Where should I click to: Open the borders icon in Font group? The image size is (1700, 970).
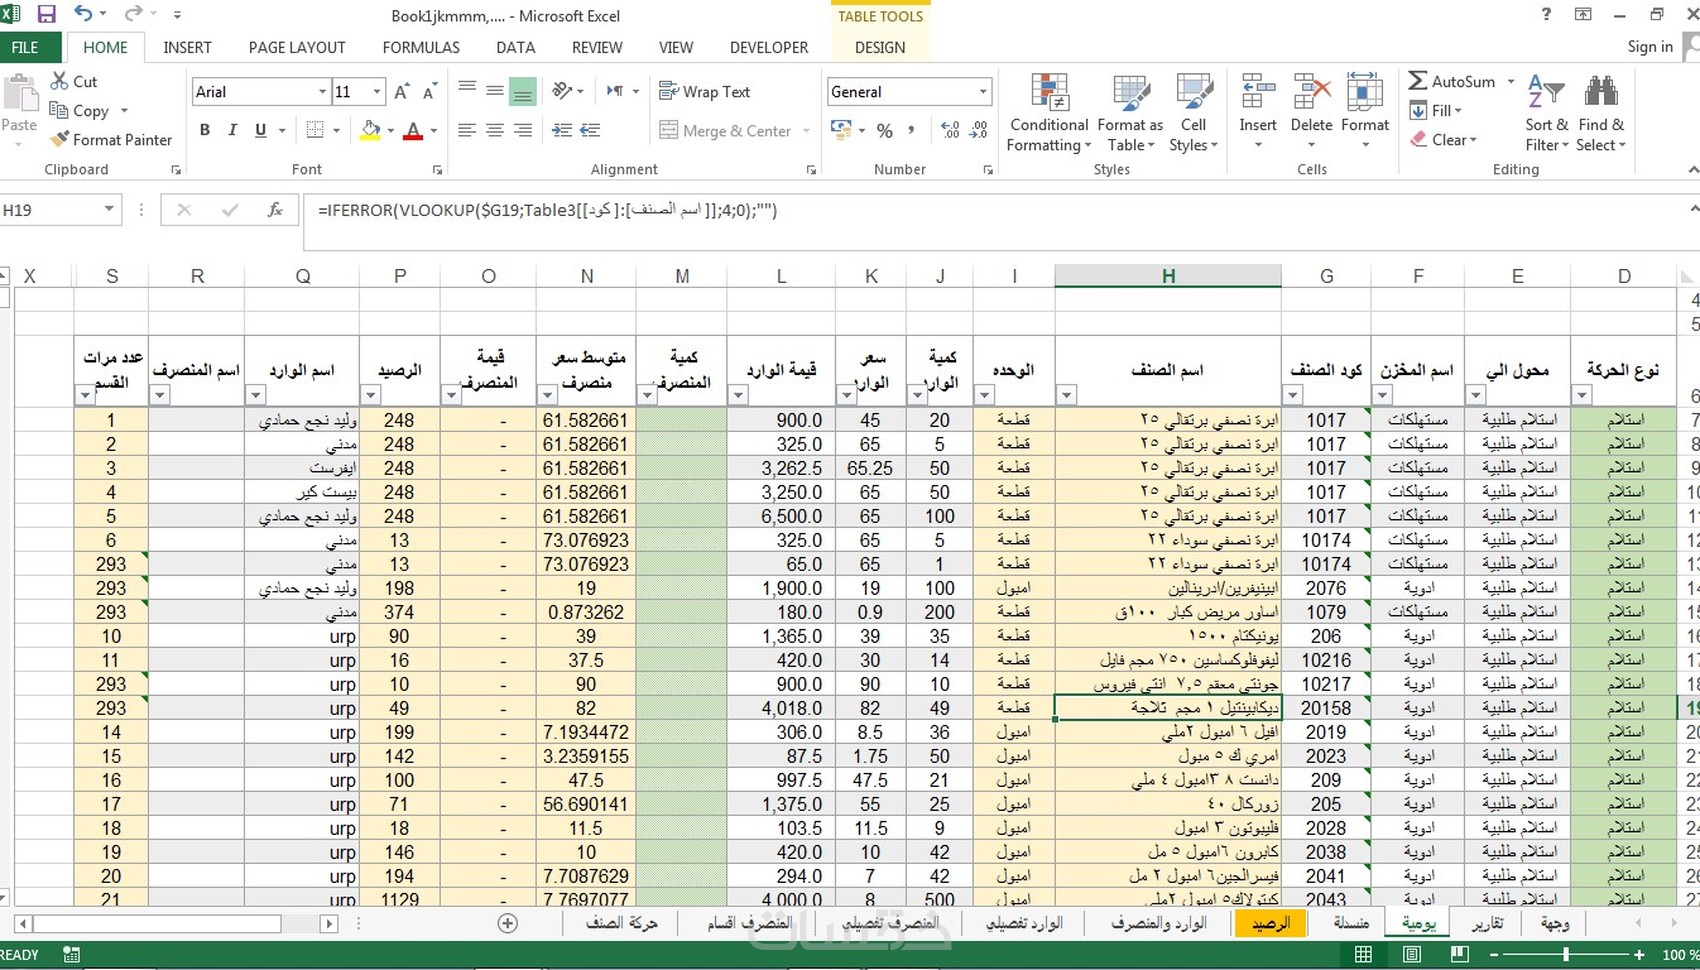[x=315, y=130]
